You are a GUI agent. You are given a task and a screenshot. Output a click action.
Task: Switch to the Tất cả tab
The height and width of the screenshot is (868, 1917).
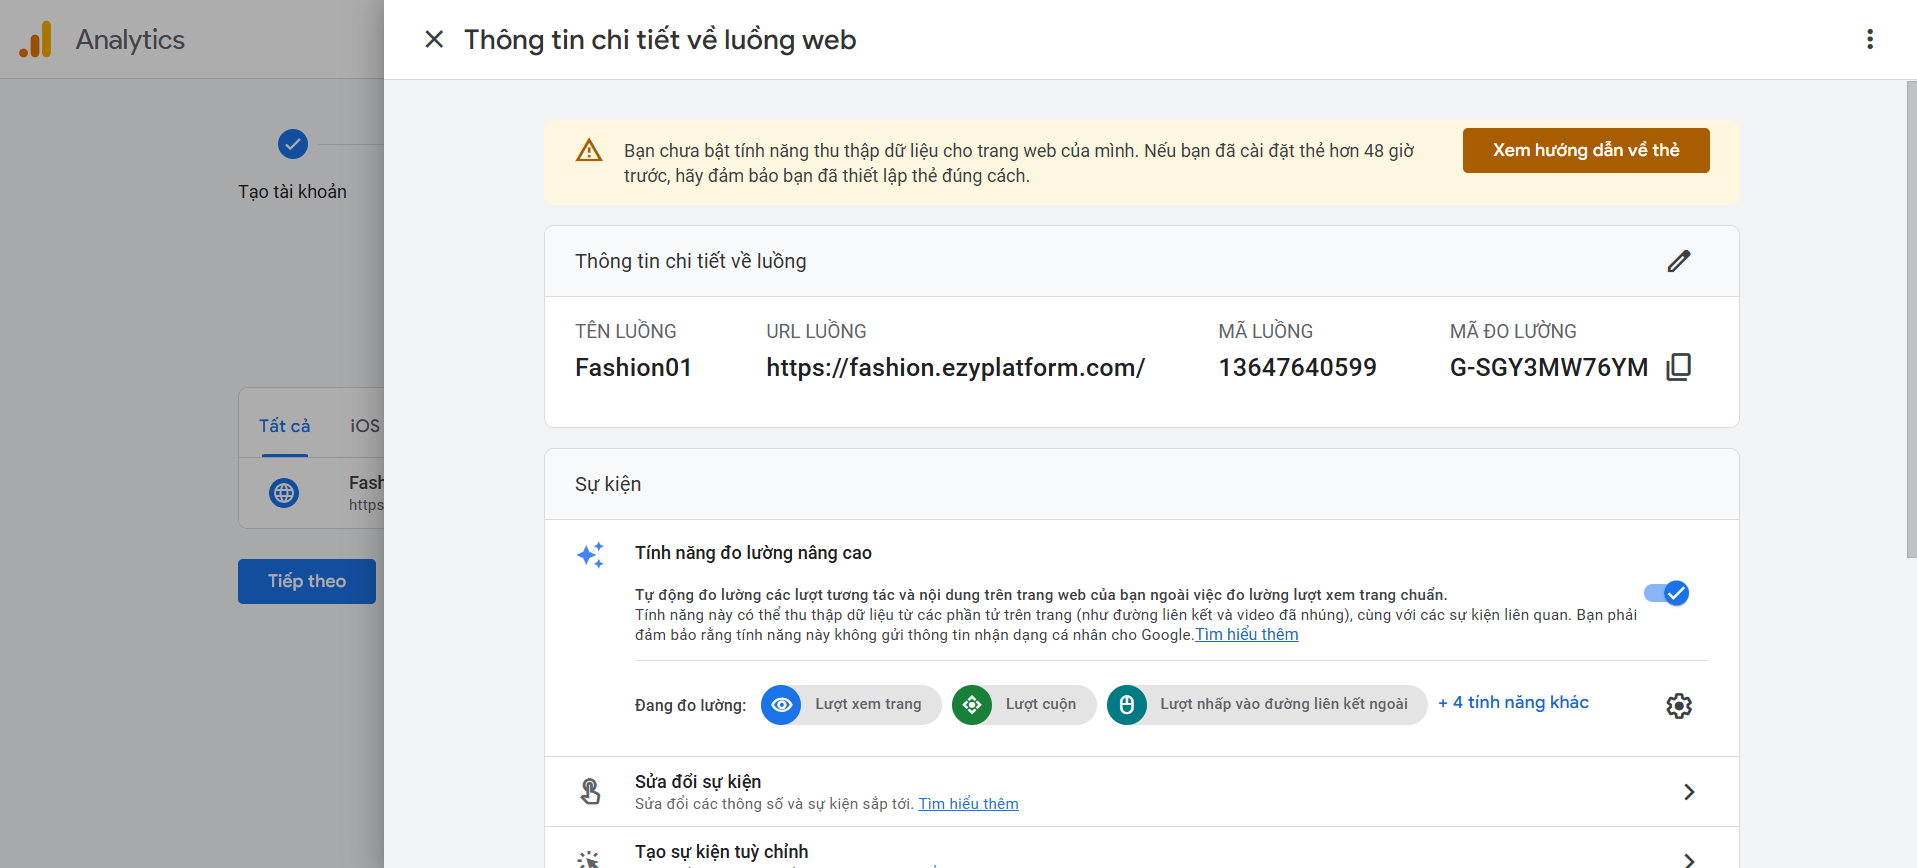tap(284, 426)
